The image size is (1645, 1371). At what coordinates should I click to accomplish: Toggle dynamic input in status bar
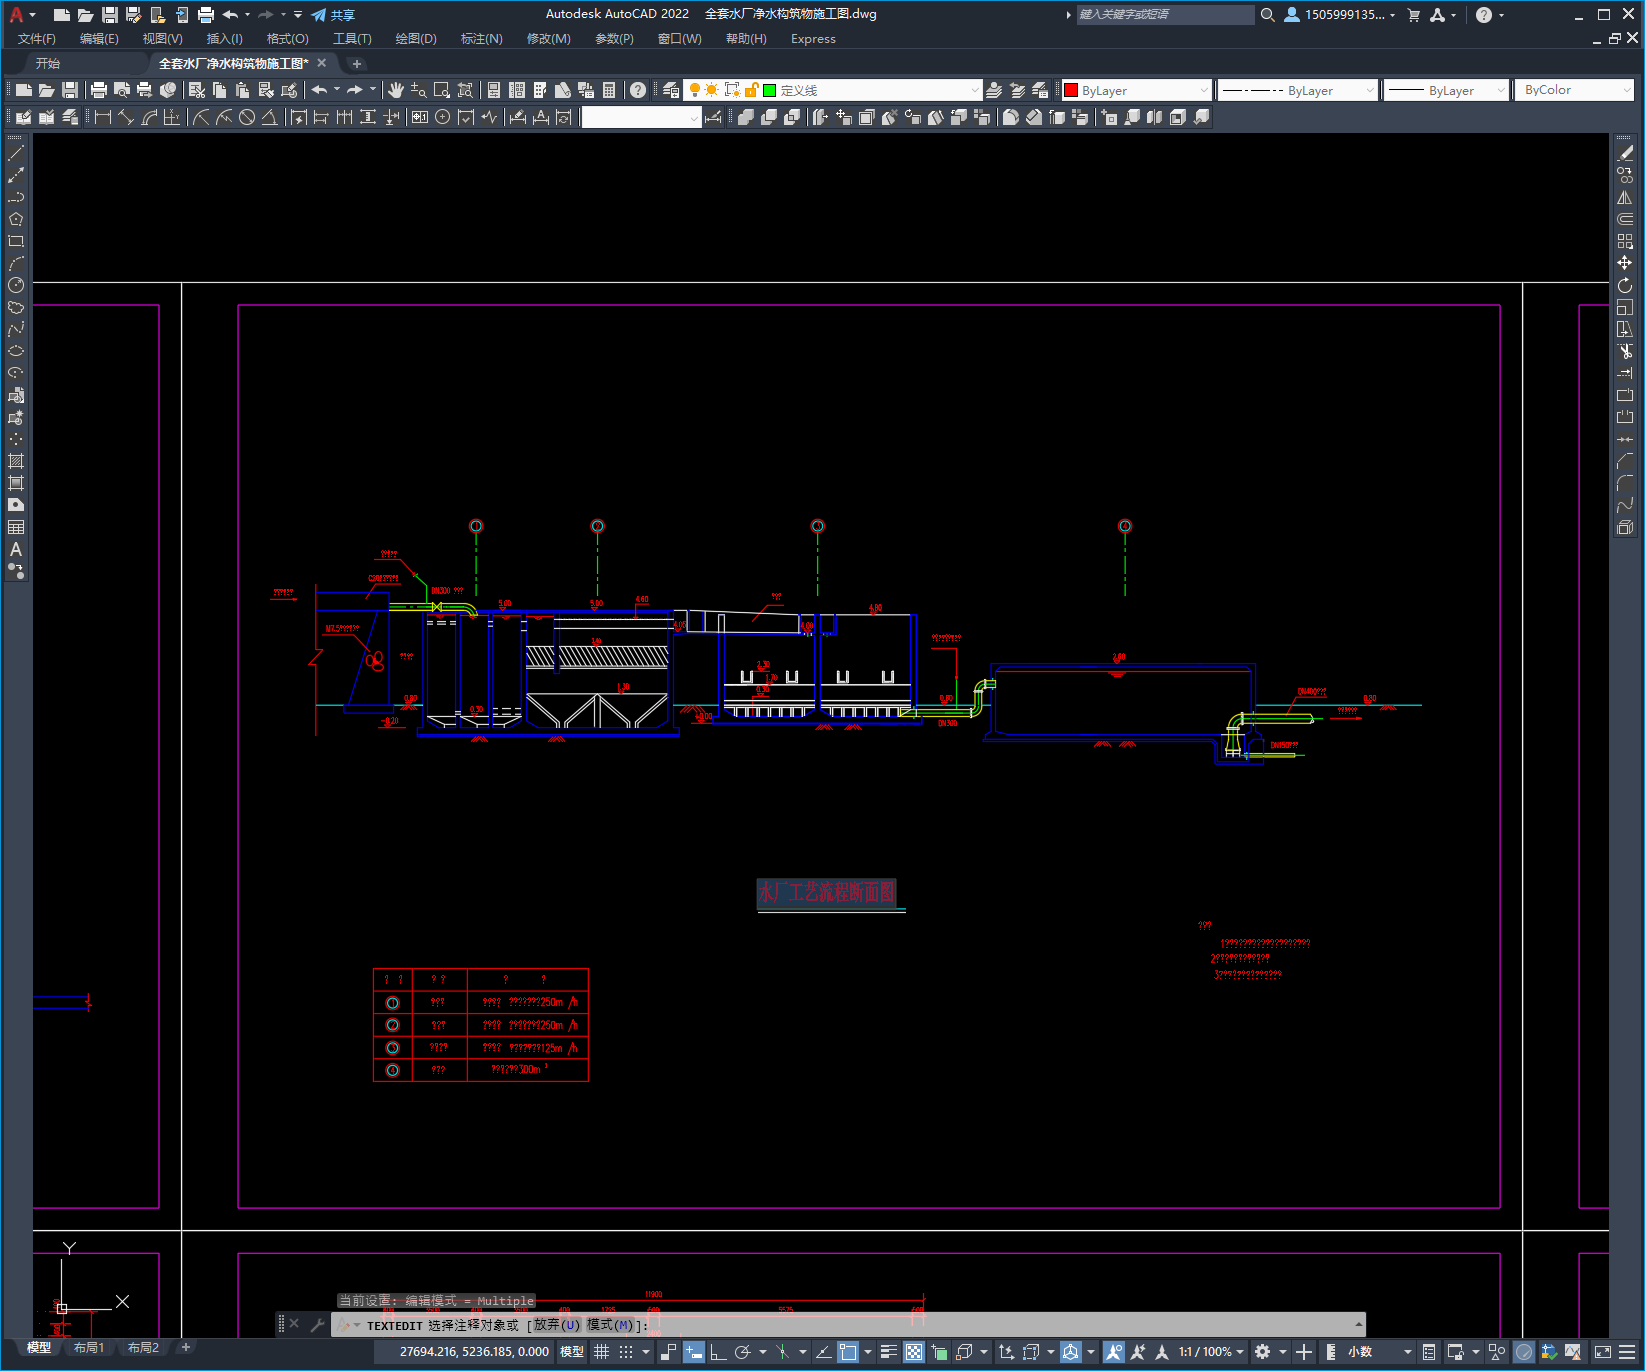click(694, 1352)
